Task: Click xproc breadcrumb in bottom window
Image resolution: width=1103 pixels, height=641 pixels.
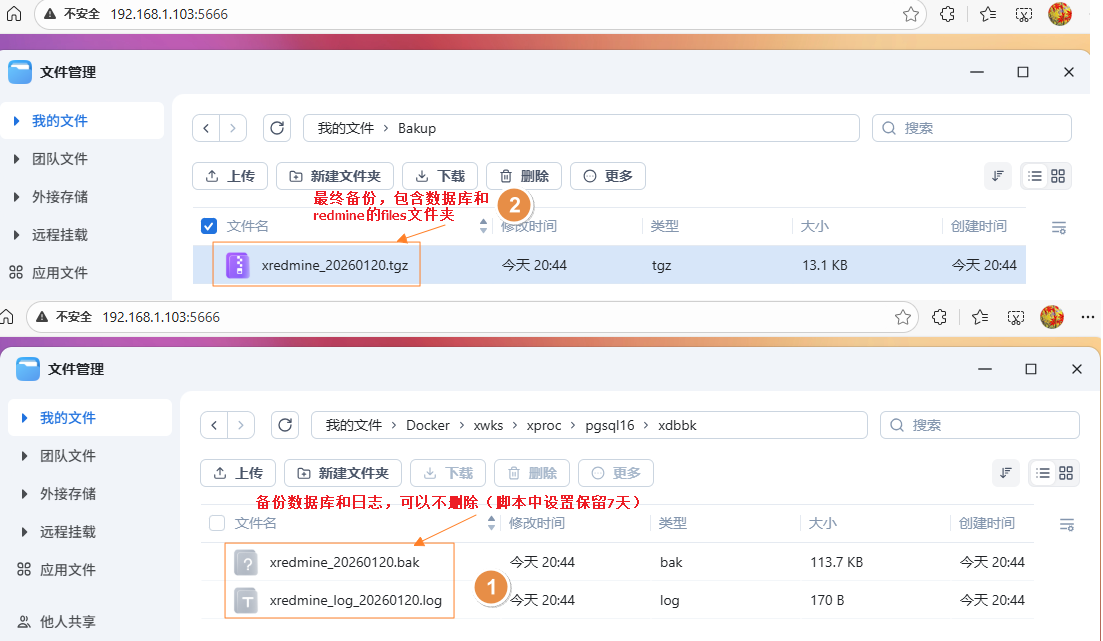Action: pyautogui.click(x=544, y=425)
